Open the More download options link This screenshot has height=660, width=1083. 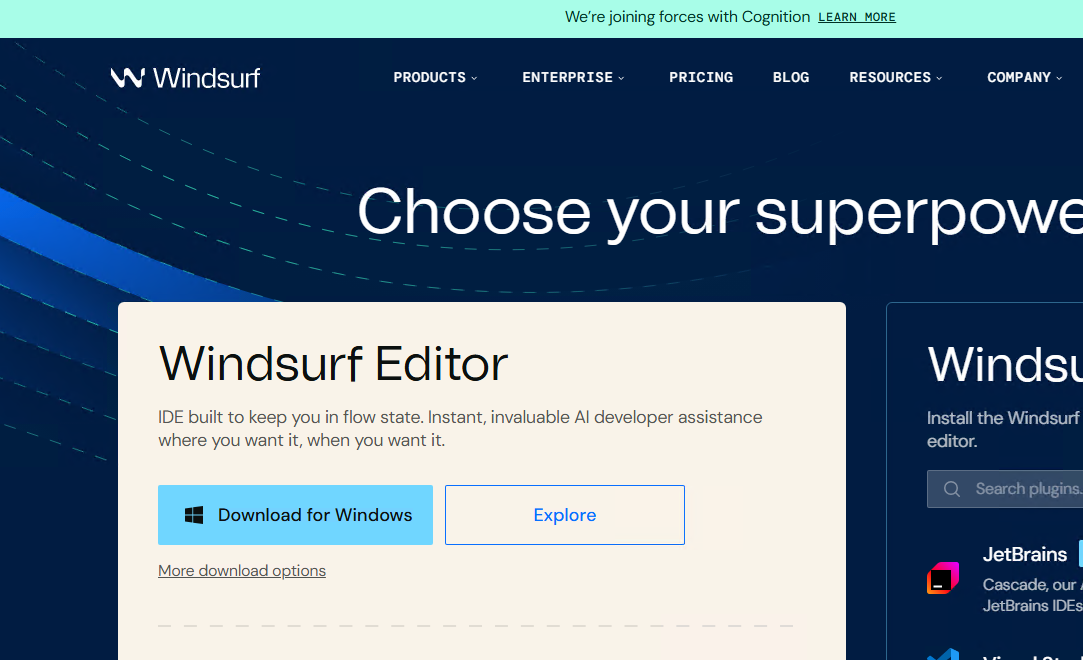point(242,571)
